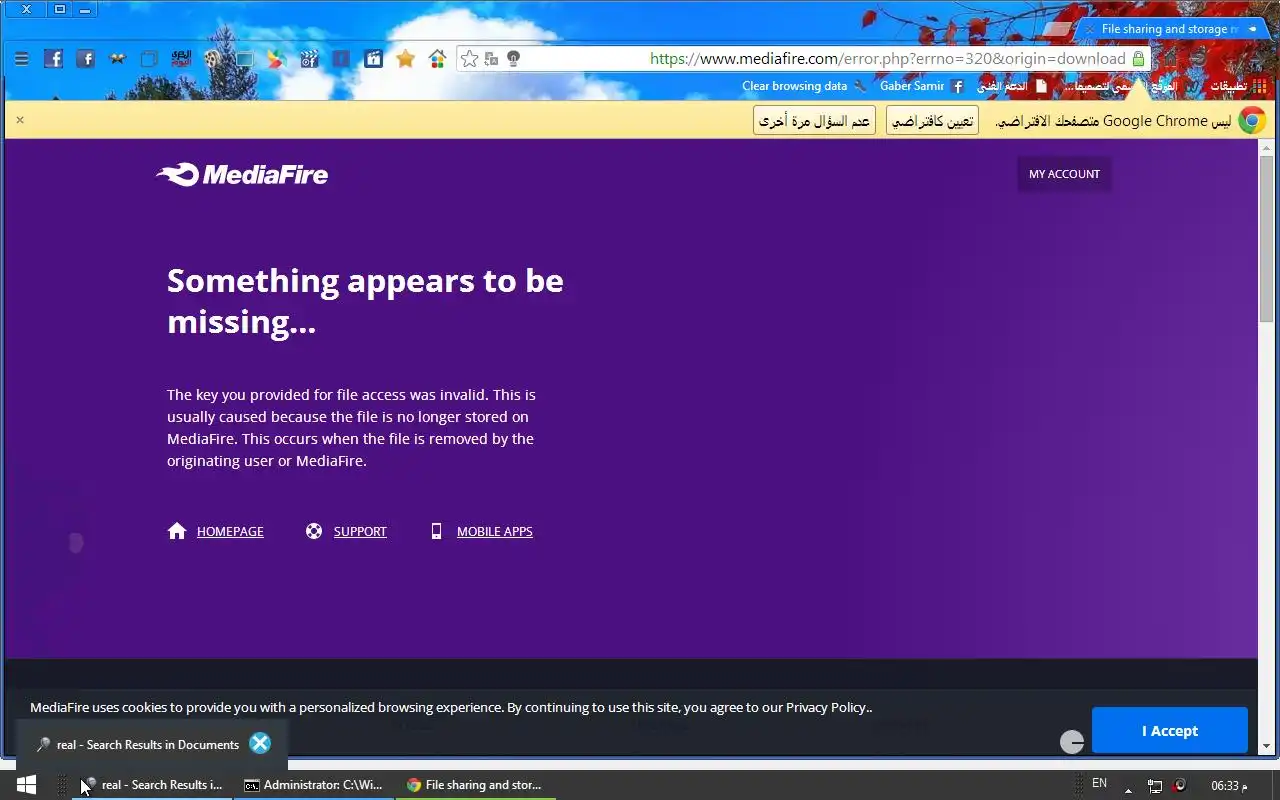This screenshot has height=800, width=1280.
Task: Open the SUPPORT link
Action: coord(360,531)
